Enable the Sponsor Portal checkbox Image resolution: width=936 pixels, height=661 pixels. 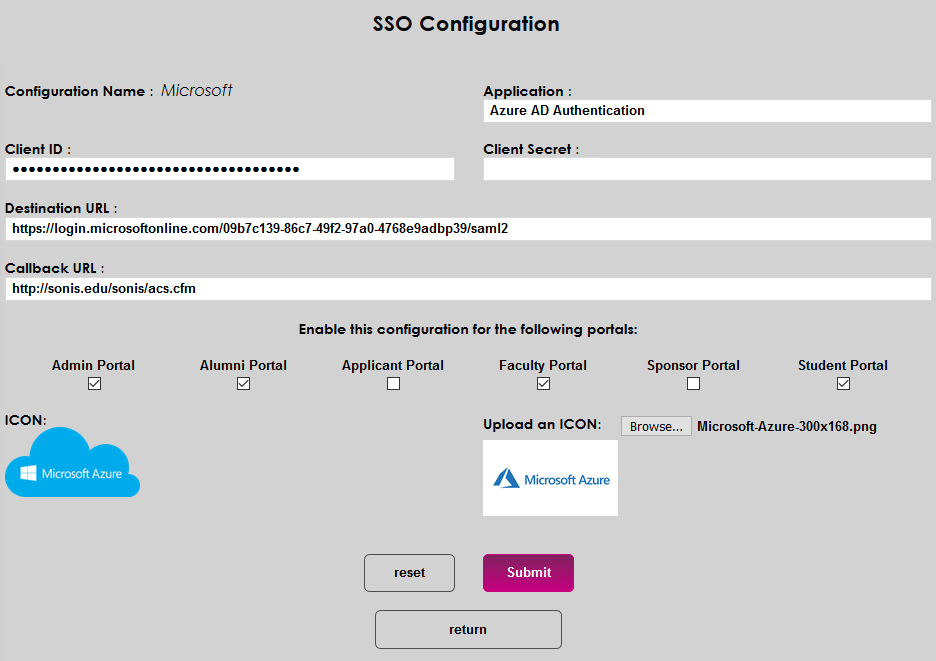pyautogui.click(x=693, y=383)
